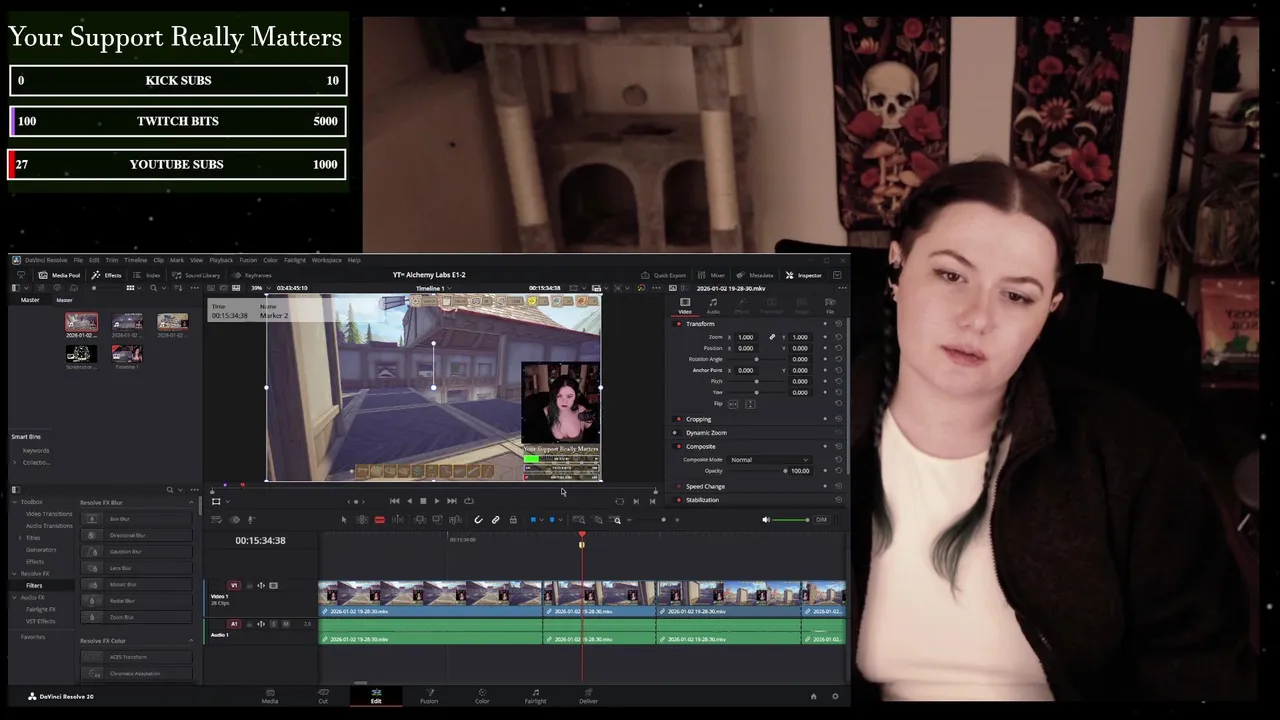The width and height of the screenshot is (1280, 720).
Task: Open the Workspace menu
Action: click(x=326, y=260)
